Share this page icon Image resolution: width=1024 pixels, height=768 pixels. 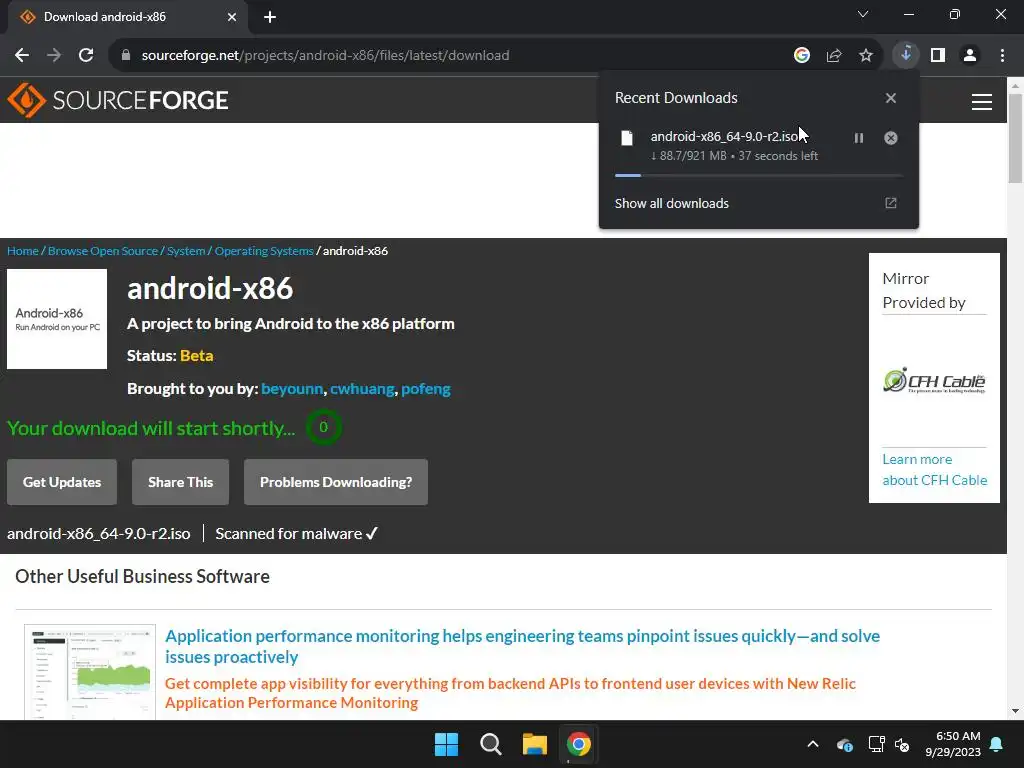coord(833,56)
